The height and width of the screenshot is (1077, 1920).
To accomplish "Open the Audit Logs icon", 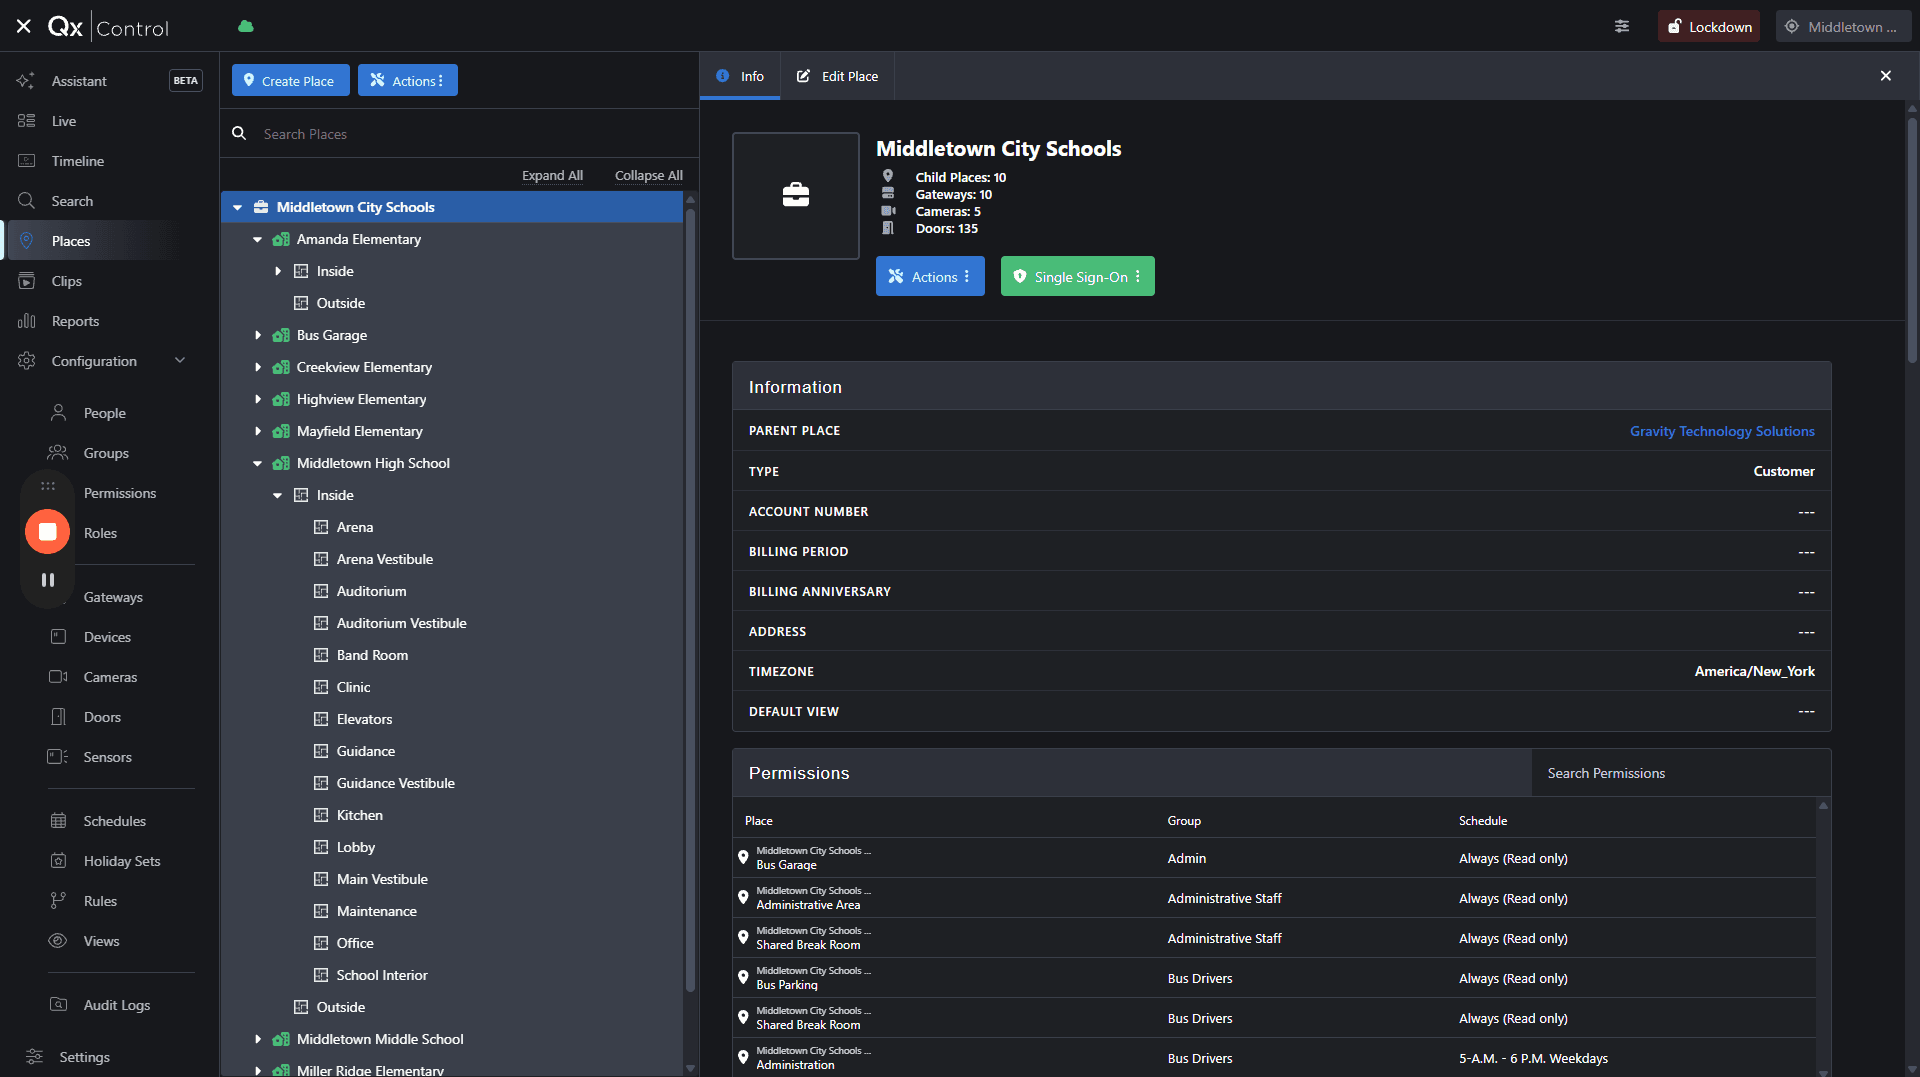I will tap(58, 1005).
